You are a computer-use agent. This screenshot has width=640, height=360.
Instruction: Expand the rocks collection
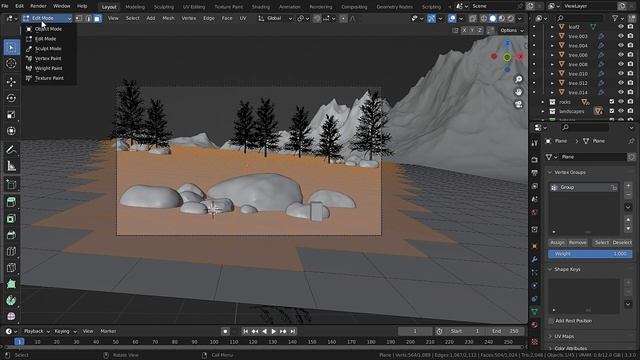(543, 102)
